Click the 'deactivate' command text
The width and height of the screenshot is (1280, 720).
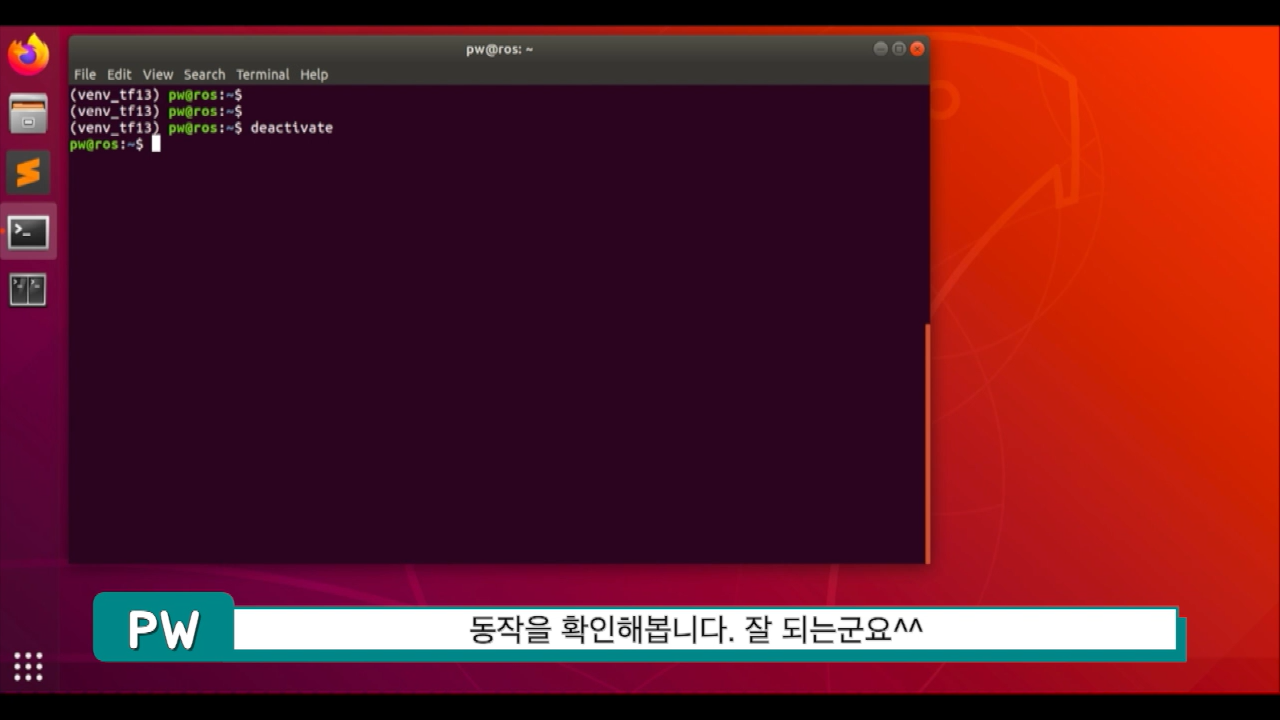pos(291,128)
